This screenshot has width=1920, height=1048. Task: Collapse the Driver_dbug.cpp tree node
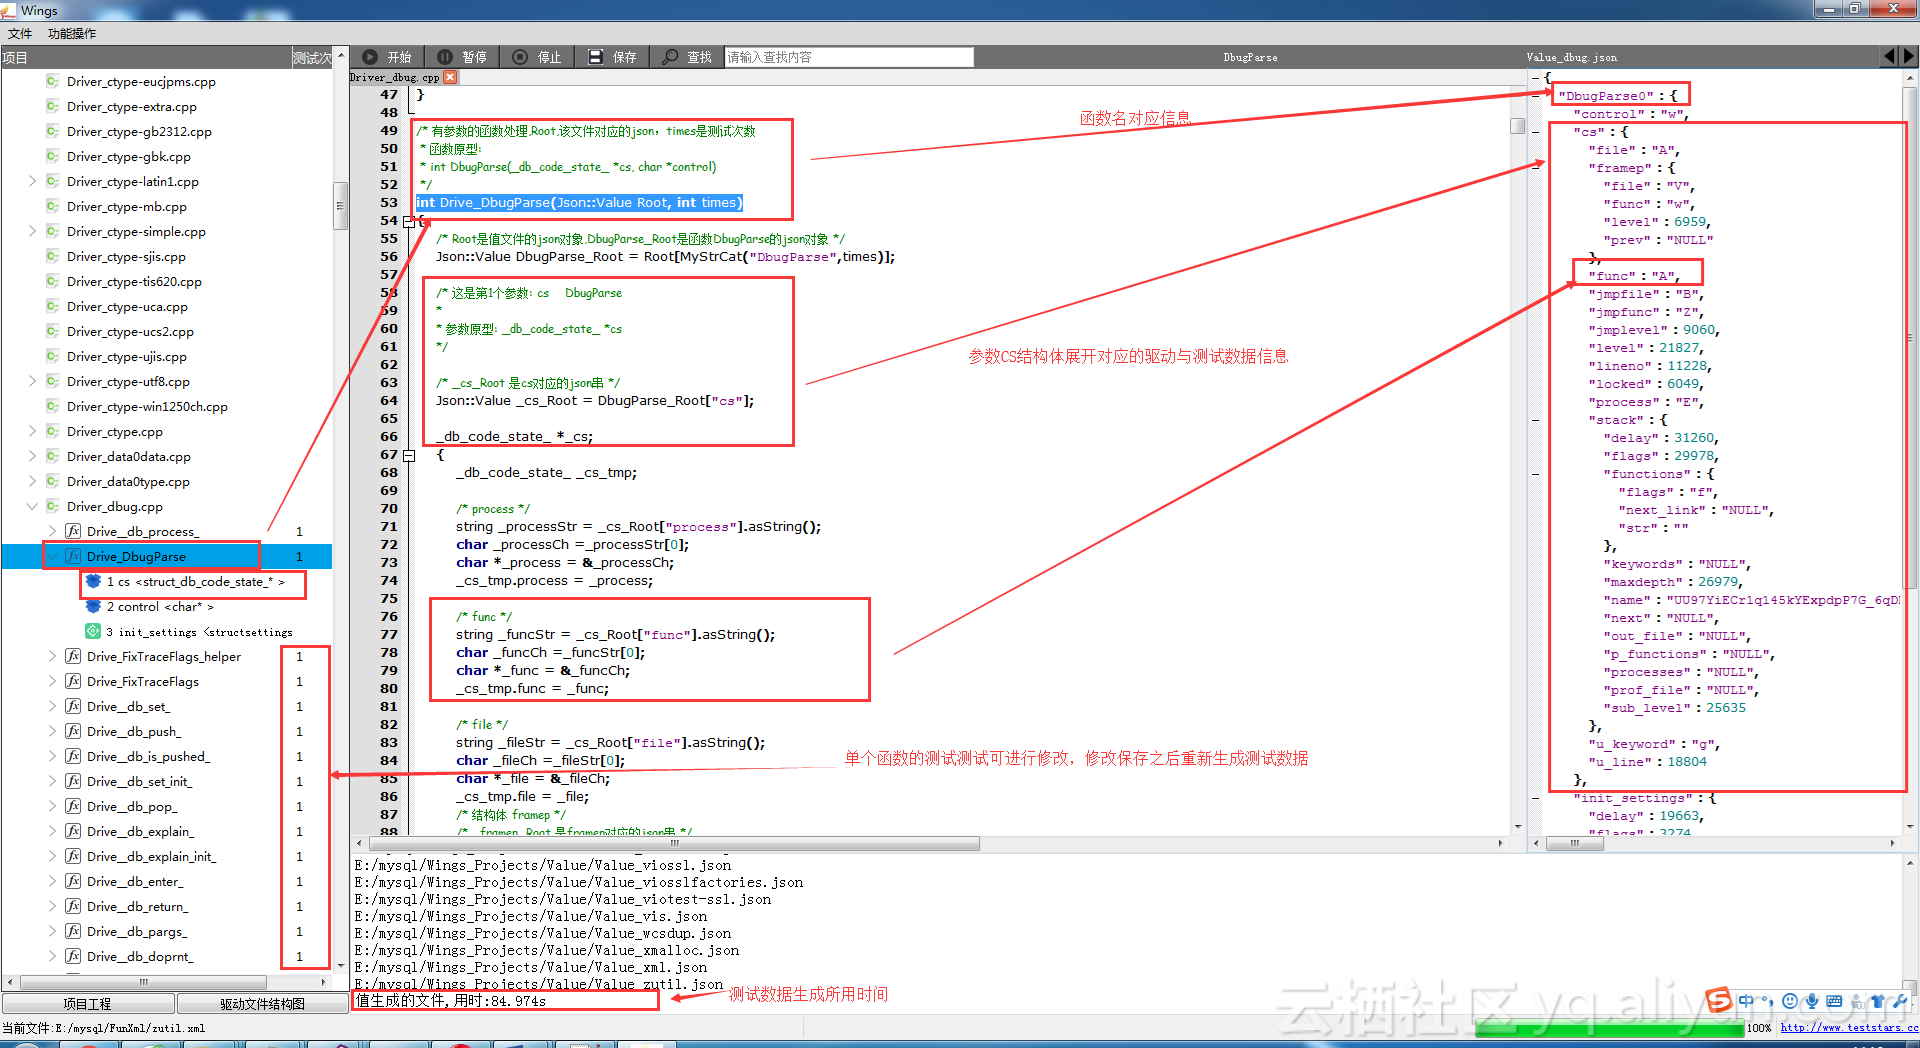pos(32,506)
